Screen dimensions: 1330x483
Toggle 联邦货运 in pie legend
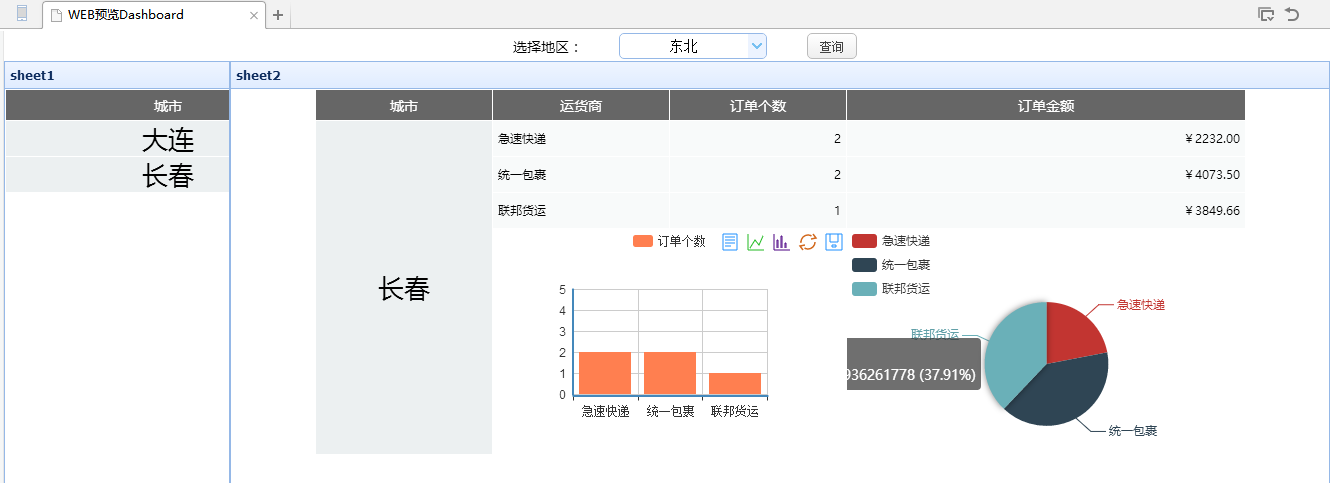891,289
